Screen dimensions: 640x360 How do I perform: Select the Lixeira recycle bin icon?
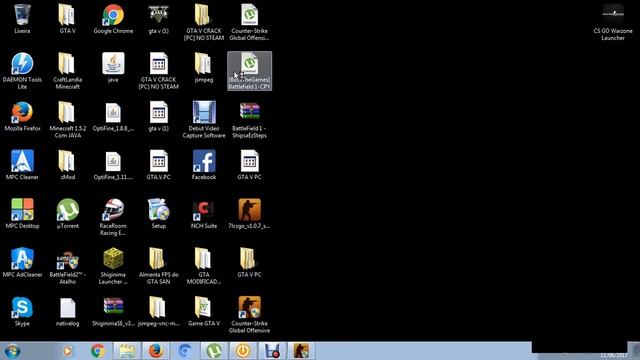tap(22, 19)
